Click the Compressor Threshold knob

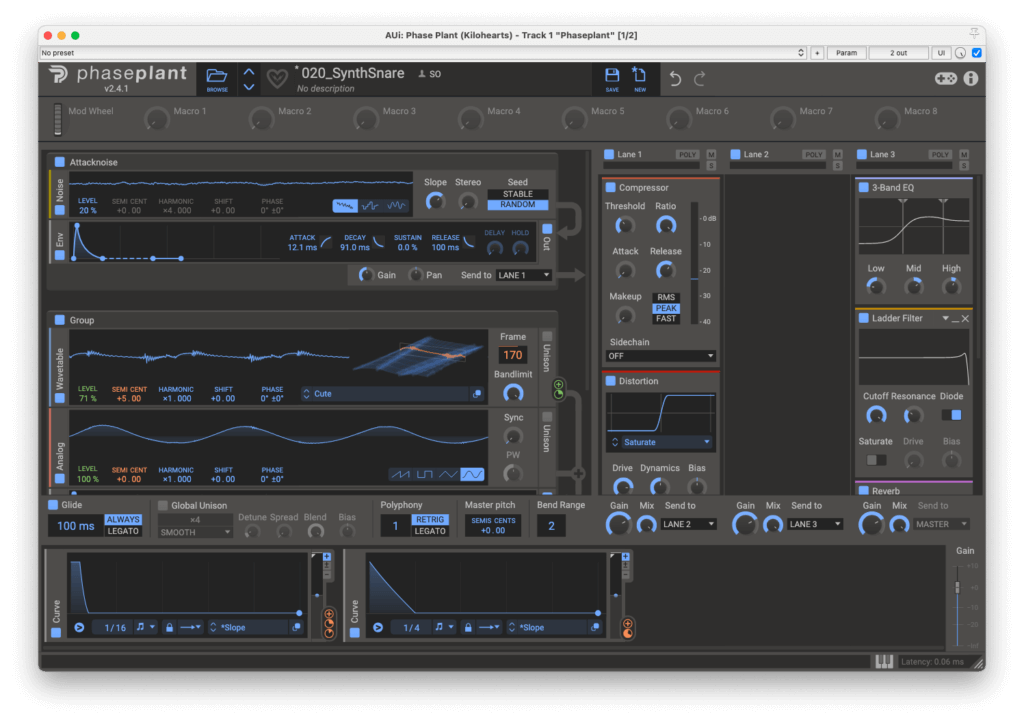[625, 226]
